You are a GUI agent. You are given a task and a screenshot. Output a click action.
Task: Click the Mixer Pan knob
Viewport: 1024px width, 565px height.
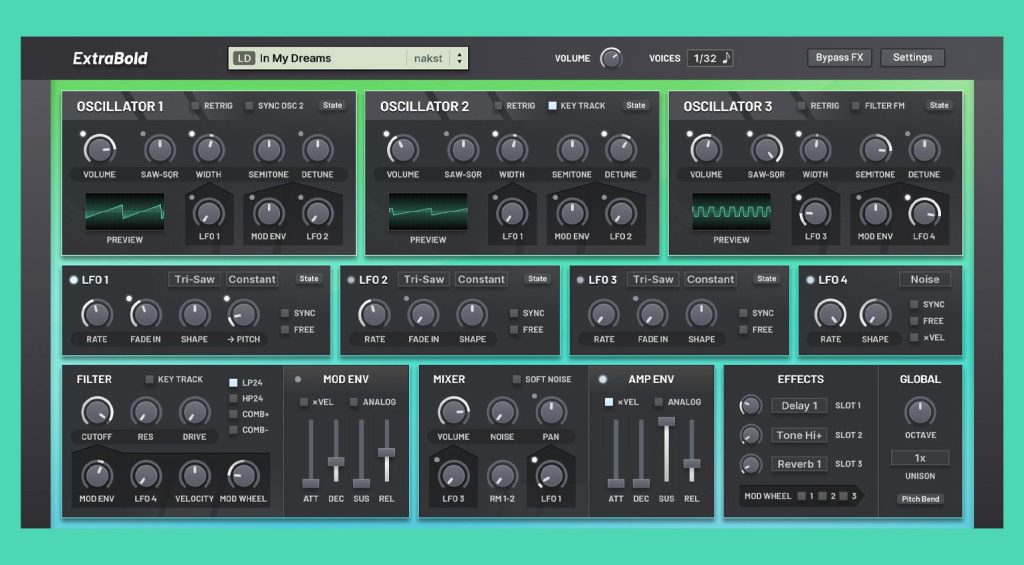[x=551, y=412]
